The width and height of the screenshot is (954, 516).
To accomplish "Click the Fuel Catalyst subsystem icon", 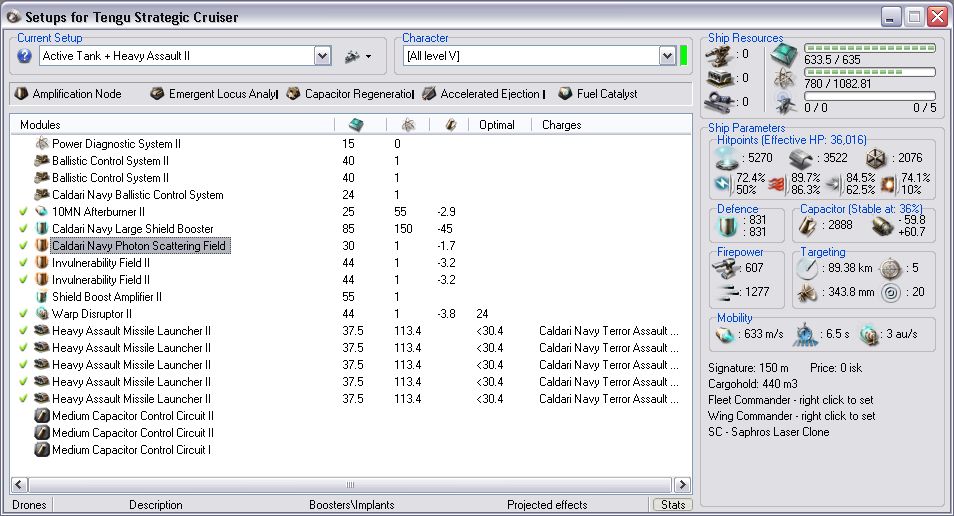I will tap(566, 94).
